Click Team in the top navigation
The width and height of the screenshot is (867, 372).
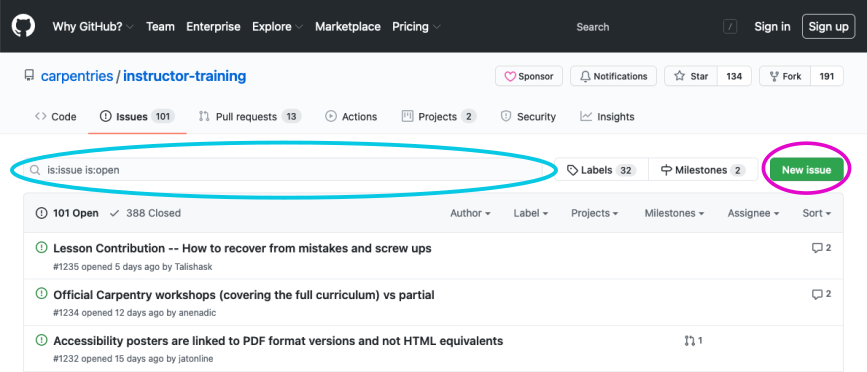160,27
